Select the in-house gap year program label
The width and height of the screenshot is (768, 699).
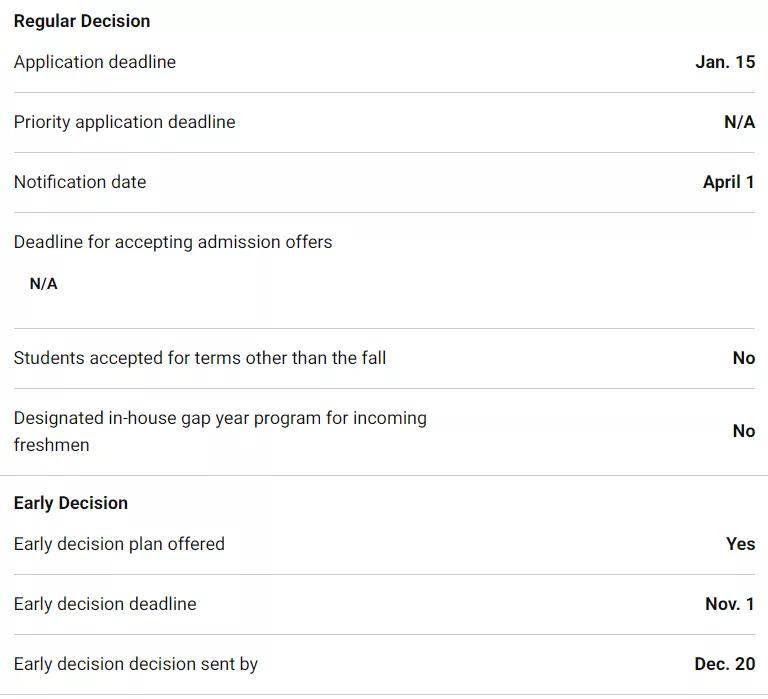point(220,432)
